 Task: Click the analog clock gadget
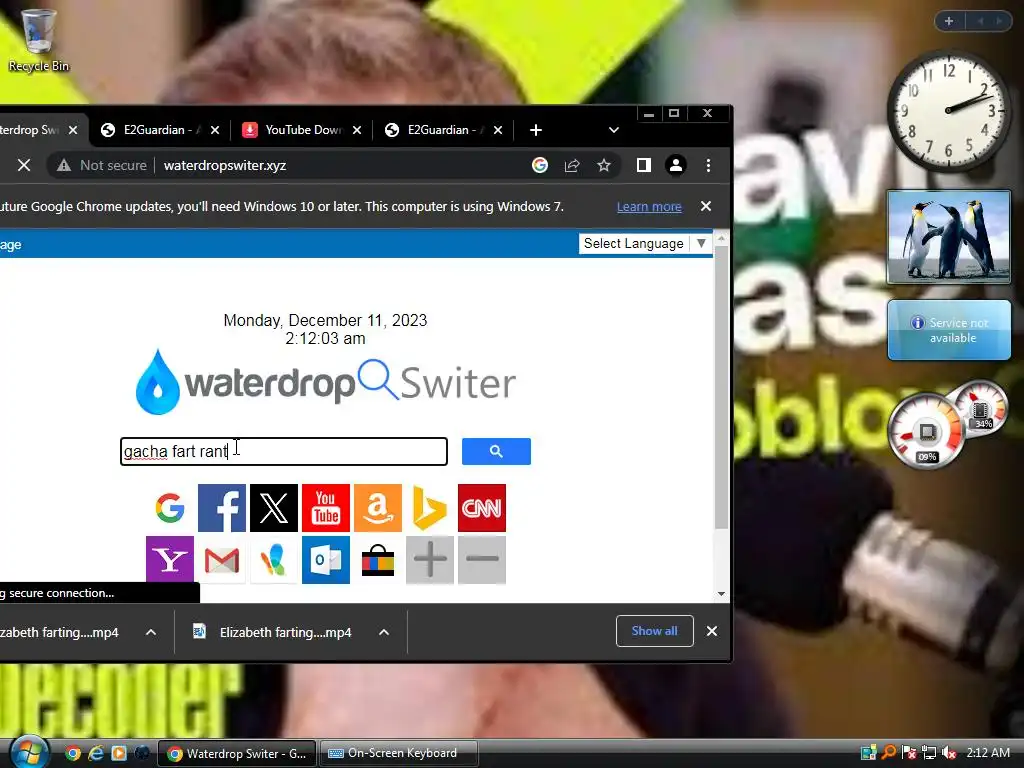point(948,110)
